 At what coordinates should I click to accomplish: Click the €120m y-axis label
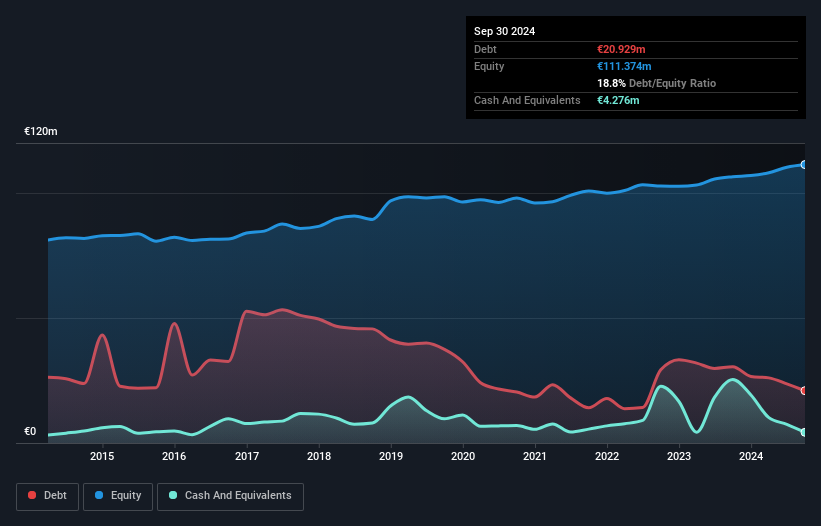coord(41,131)
